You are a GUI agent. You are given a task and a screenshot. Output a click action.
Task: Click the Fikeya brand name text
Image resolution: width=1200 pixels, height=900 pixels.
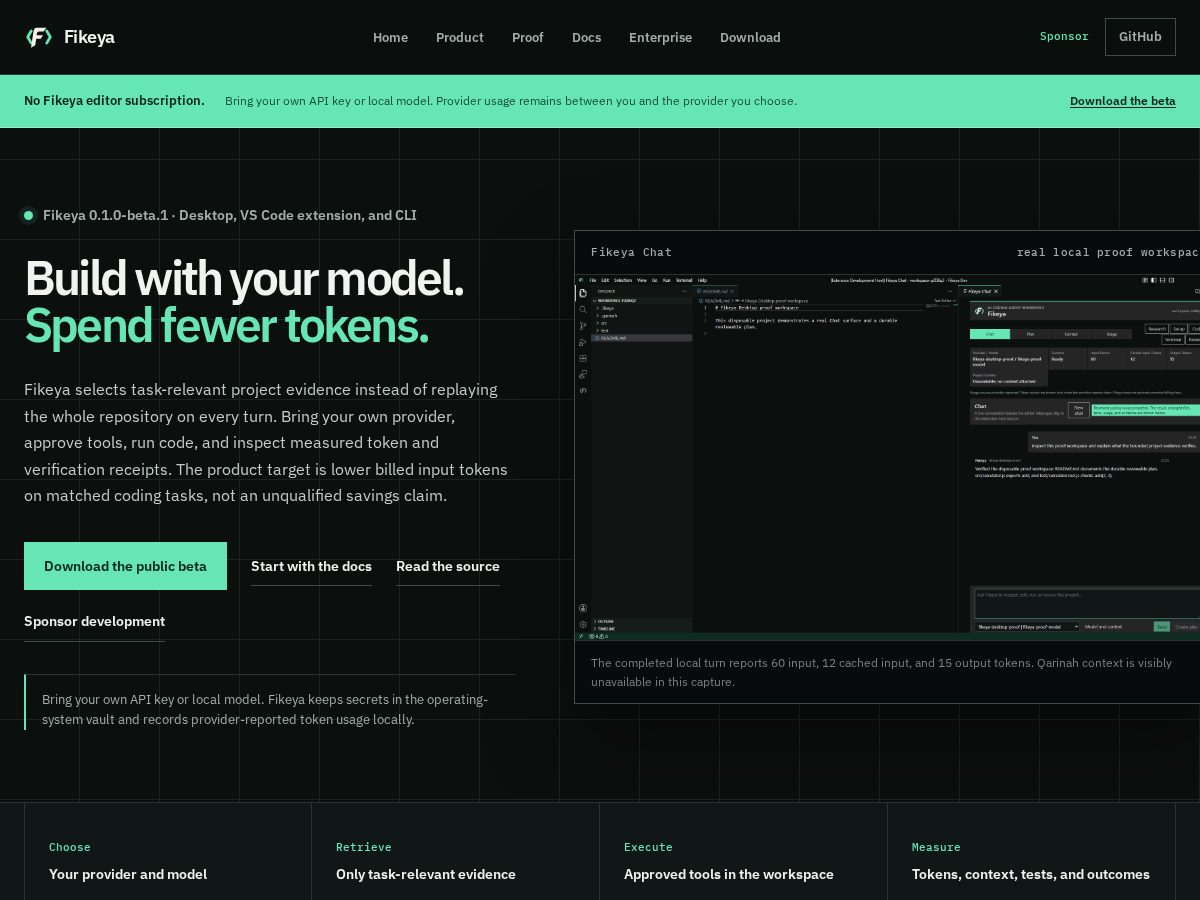(x=89, y=37)
